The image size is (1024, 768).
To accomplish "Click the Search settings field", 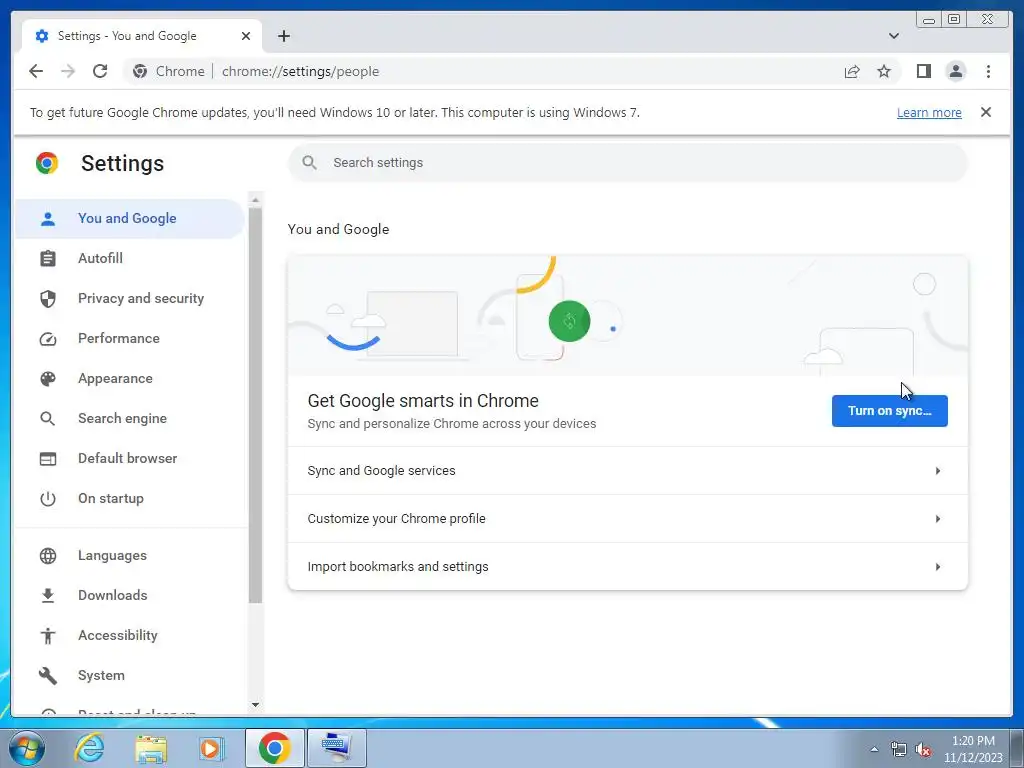I will tap(628, 163).
